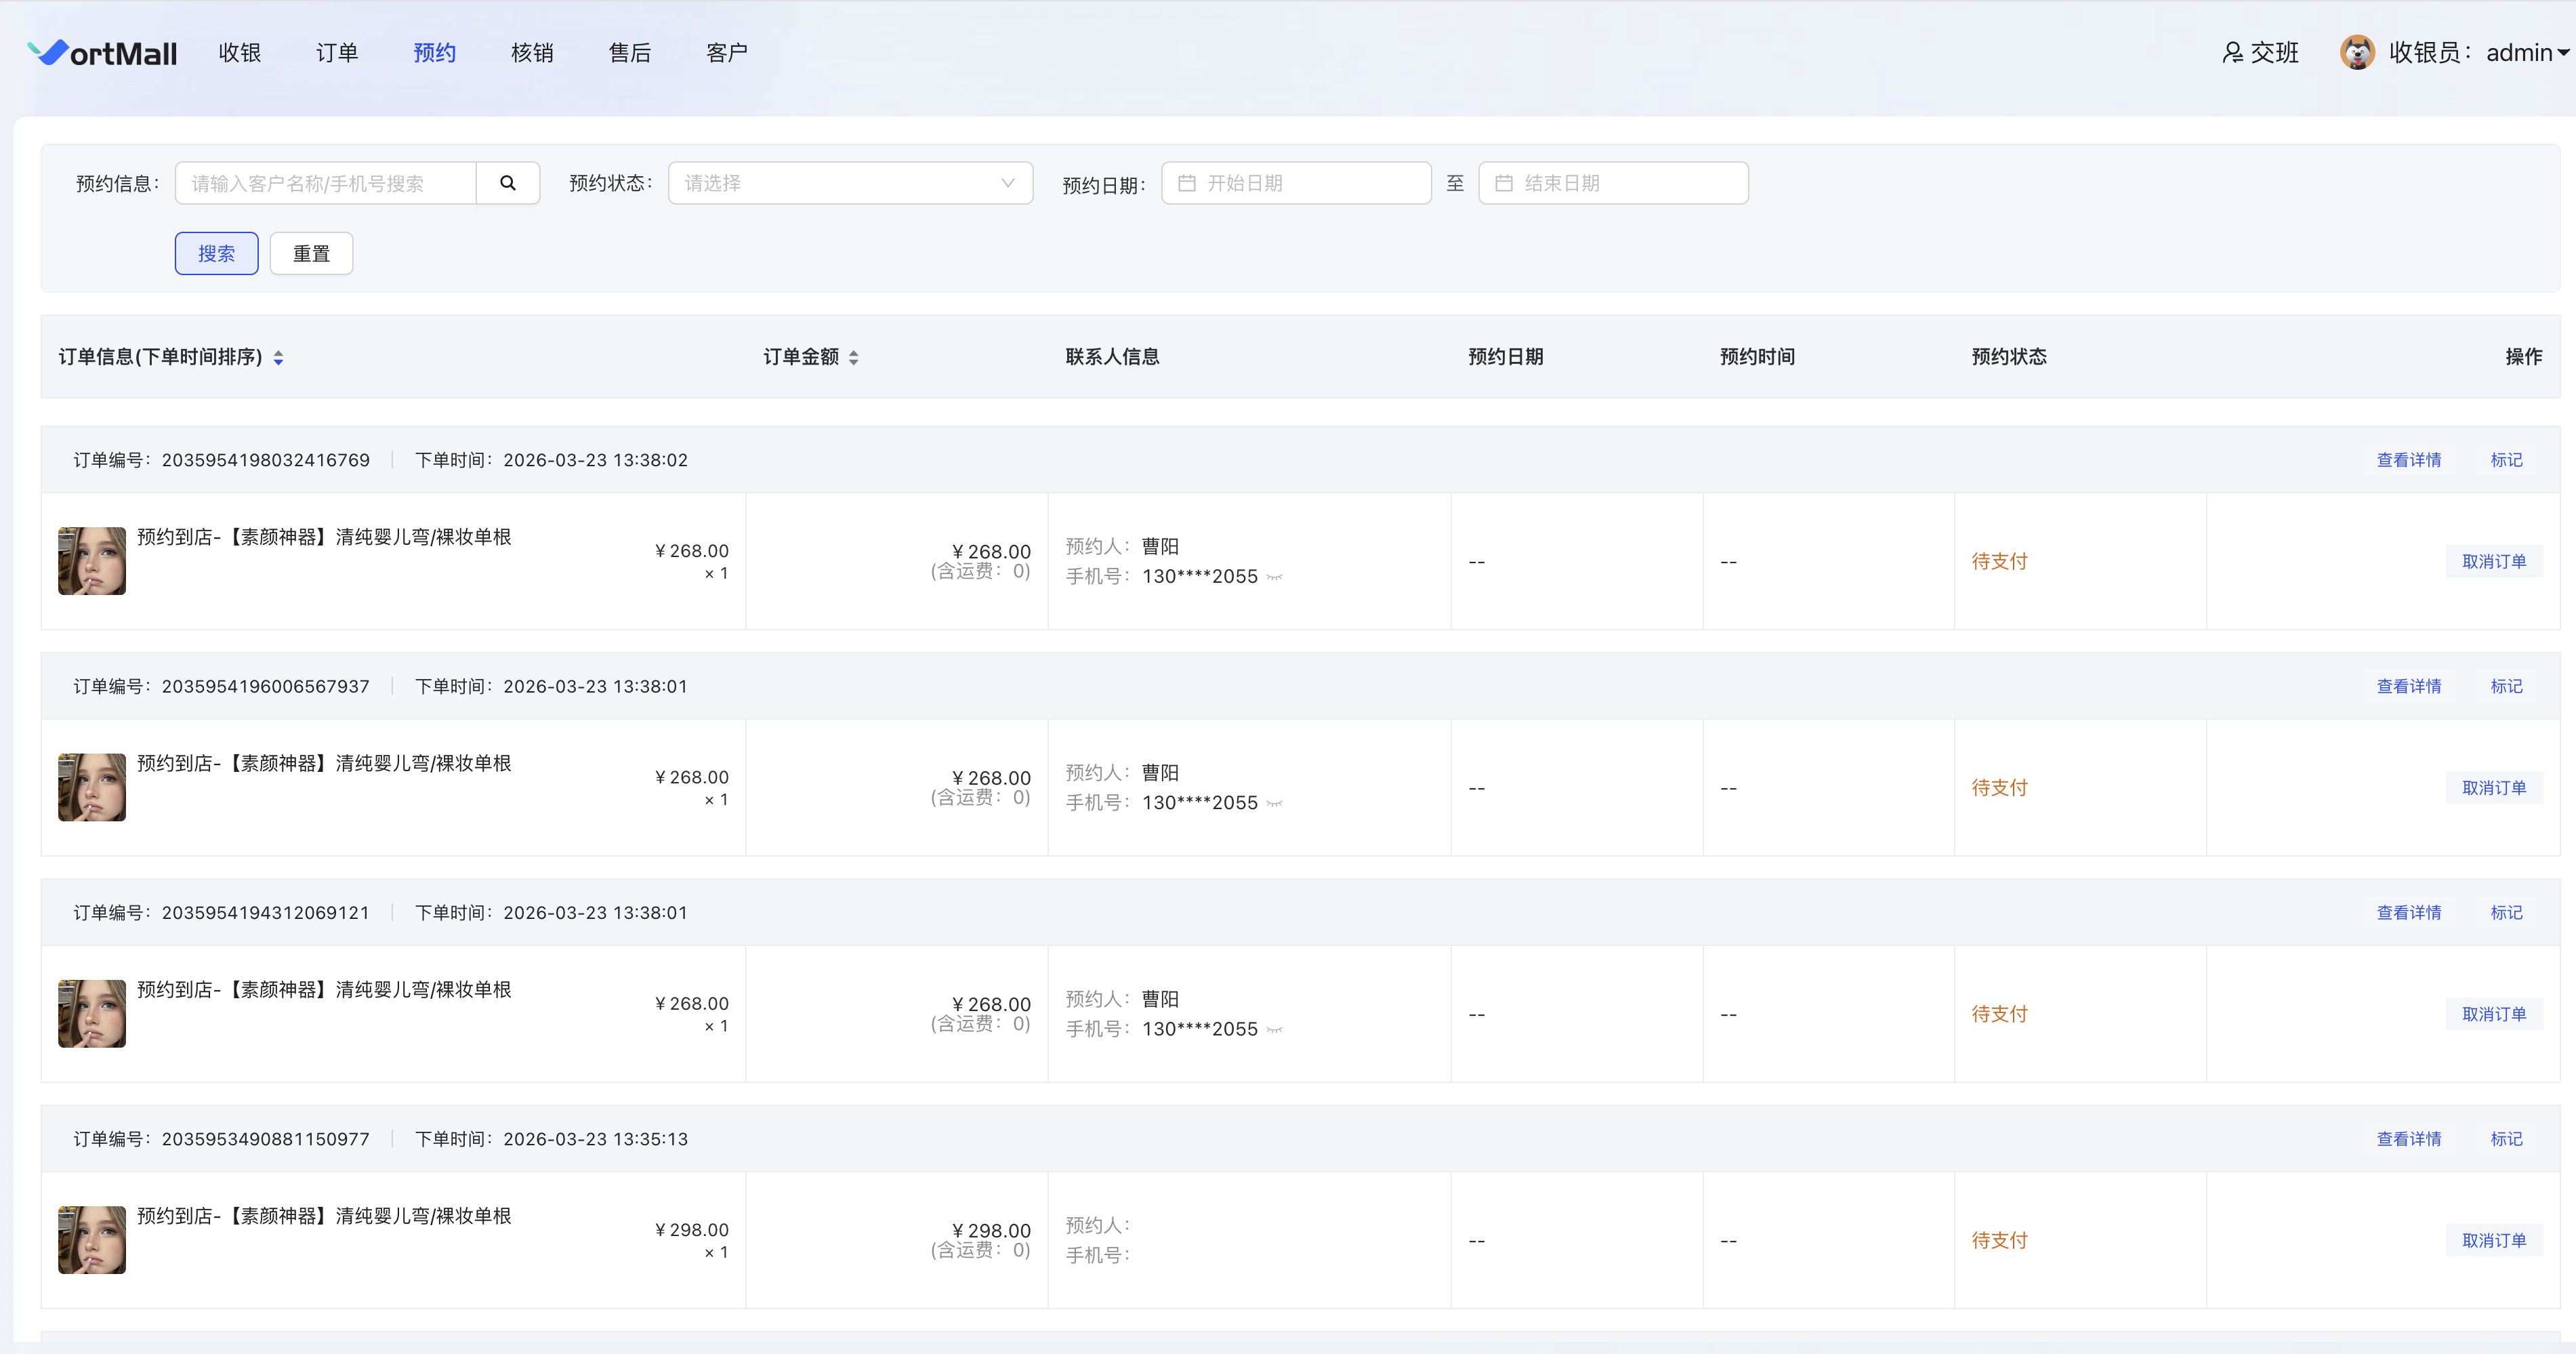The image size is (2576, 1354).
Task: Click product thumbnail of first order
Action: (x=92, y=561)
